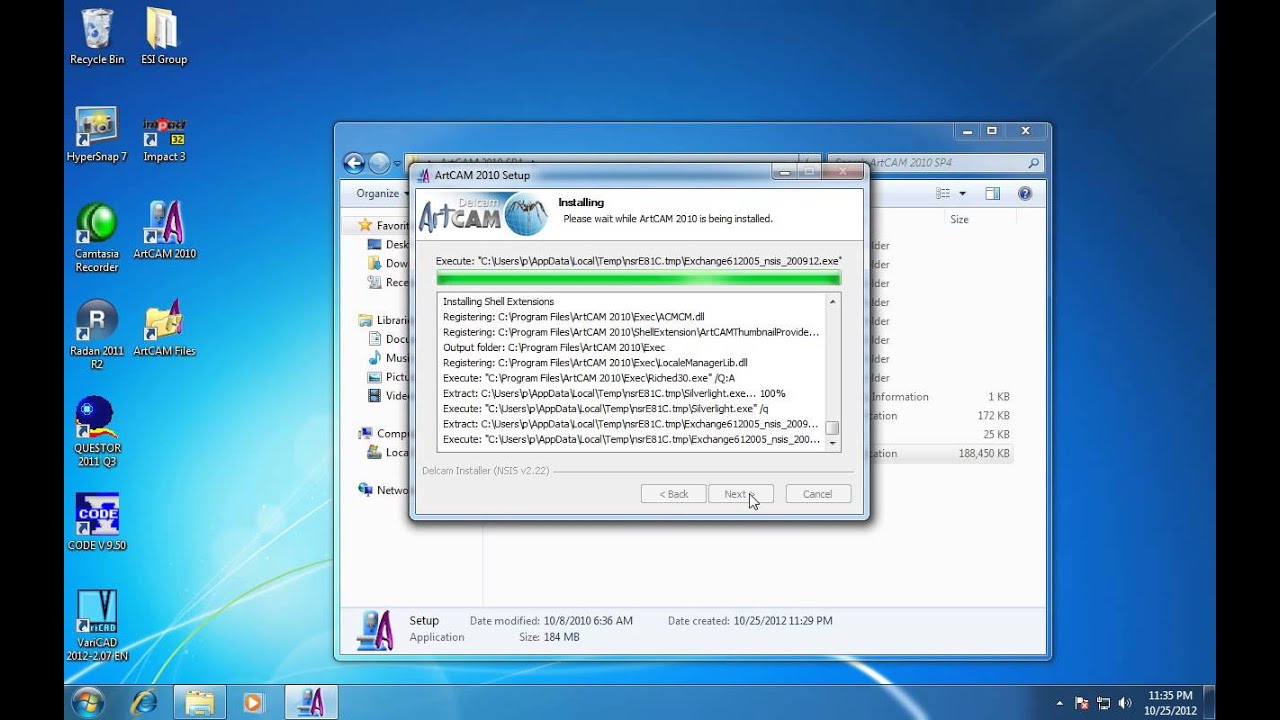Click Delcam ArtCAM logo banner
The width and height of the screenshot is (1280, 720).
tap(483, 214)
